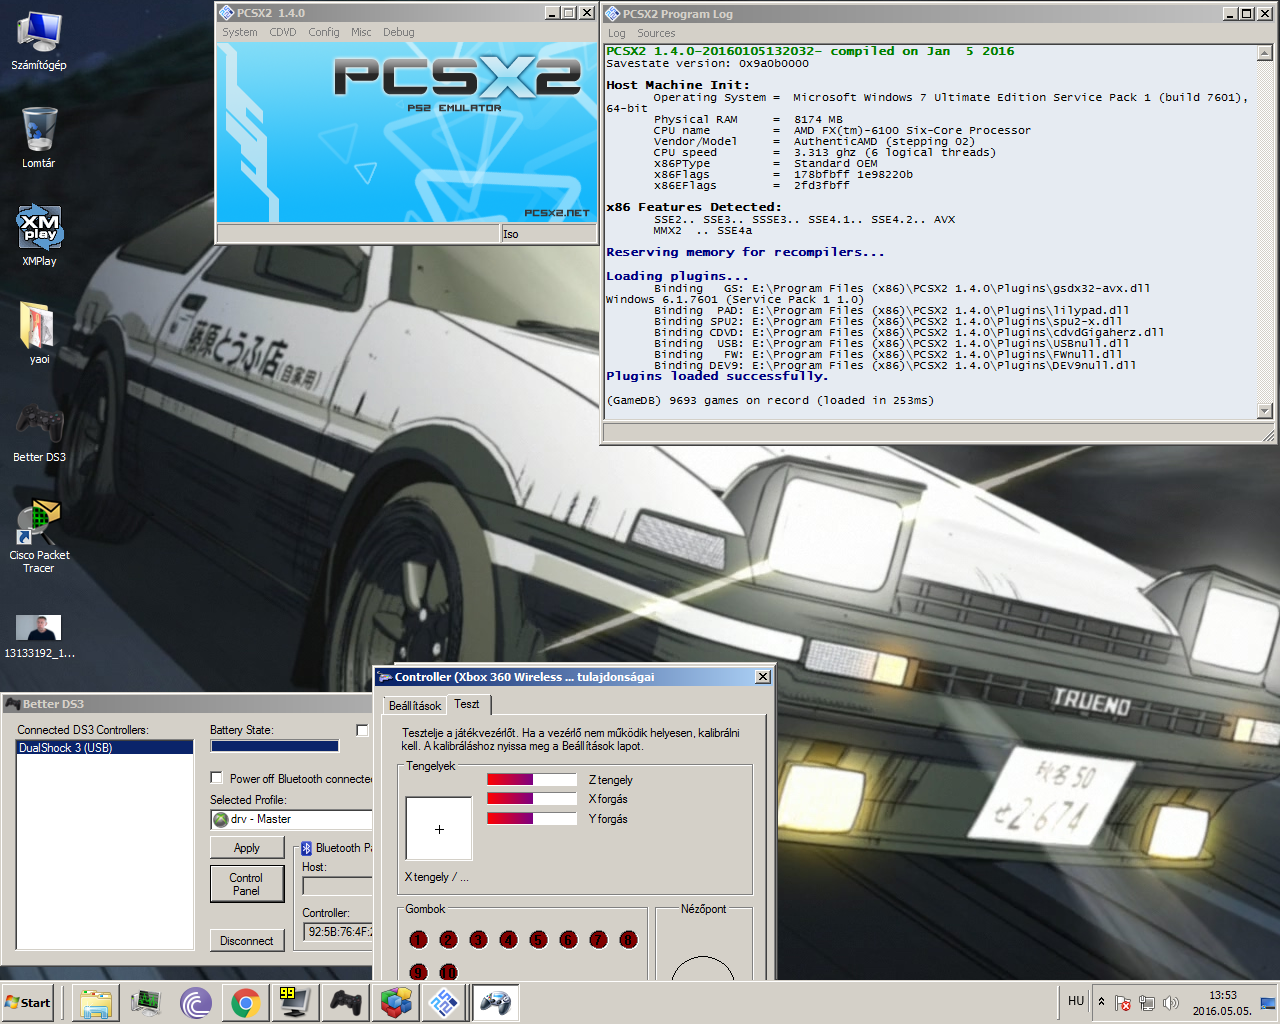Click the PCSX2 Program Log title icon
Viewport: 1280px width, 1024px height.
point(613,14)
